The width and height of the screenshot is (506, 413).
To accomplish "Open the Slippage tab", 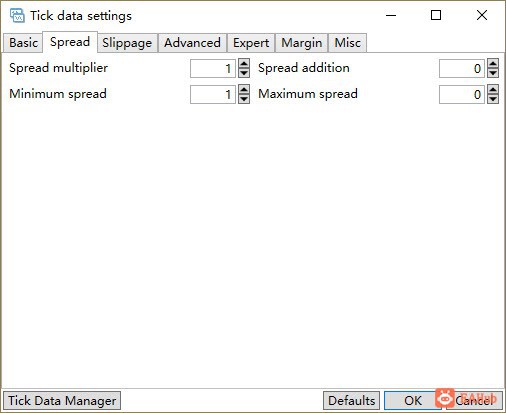I will coord(127,43).
